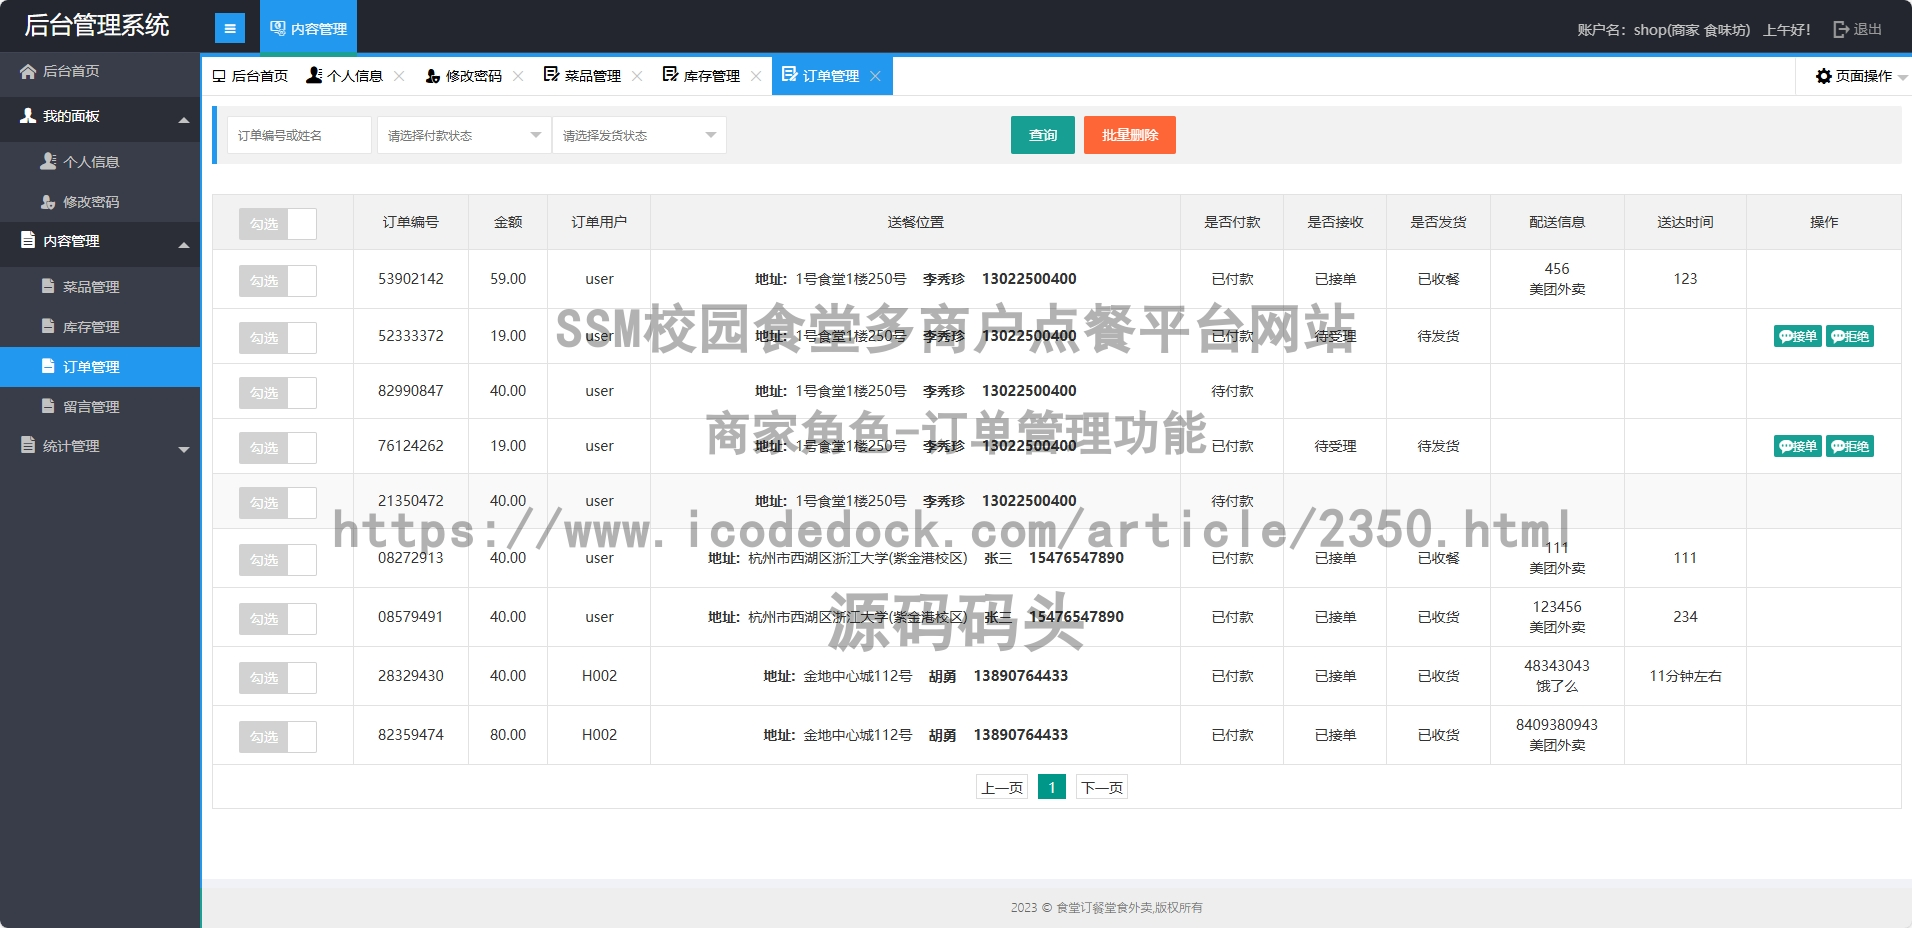The height and width of the screenshot is (928, 1912).
Task: Click the file icon beside sidebar 库存管理
Action: click(x=48, y=326)
